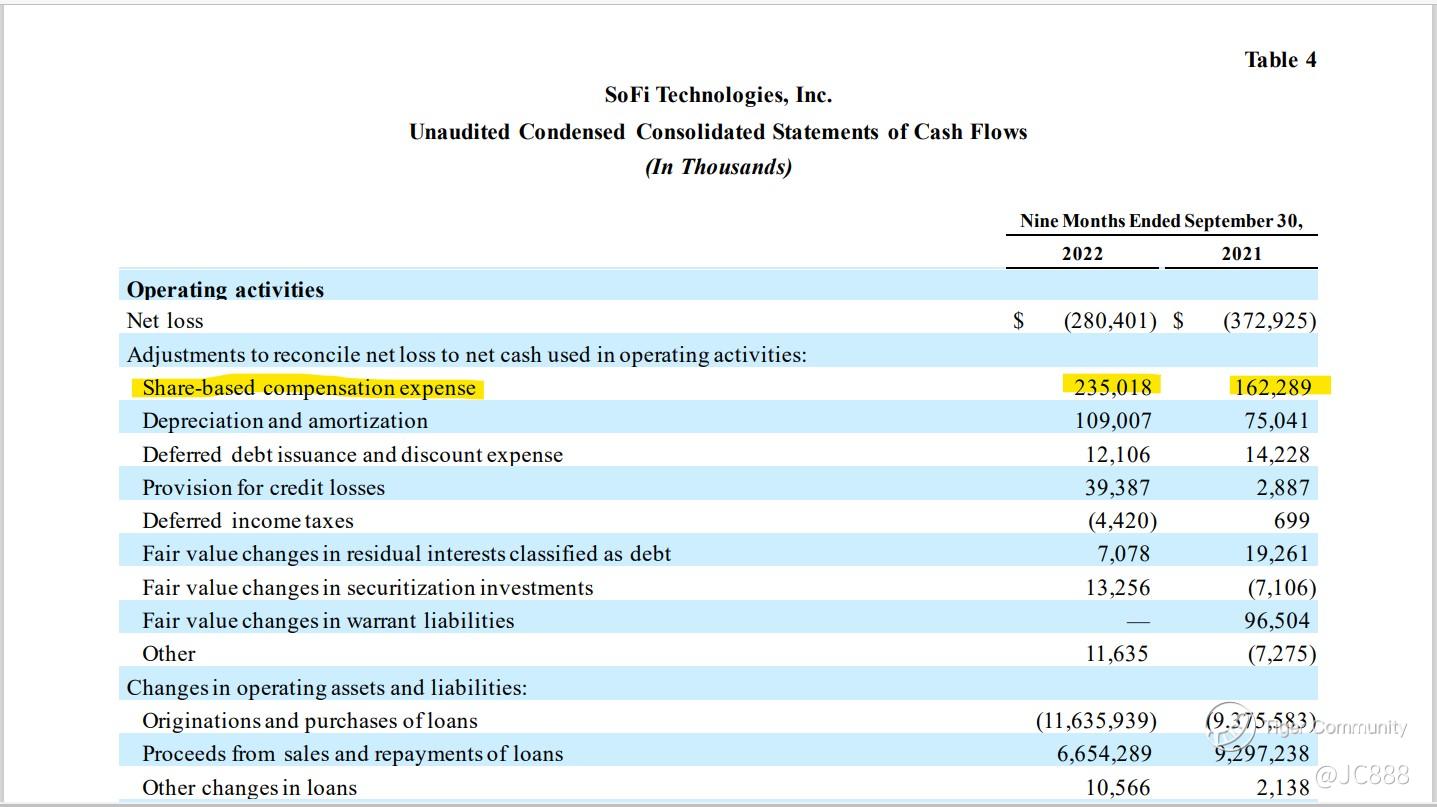This screenshot has height=807, width=1437.
Task: Select 'Share-based compensation expense' highlighted label
Action: click(309, 388)
